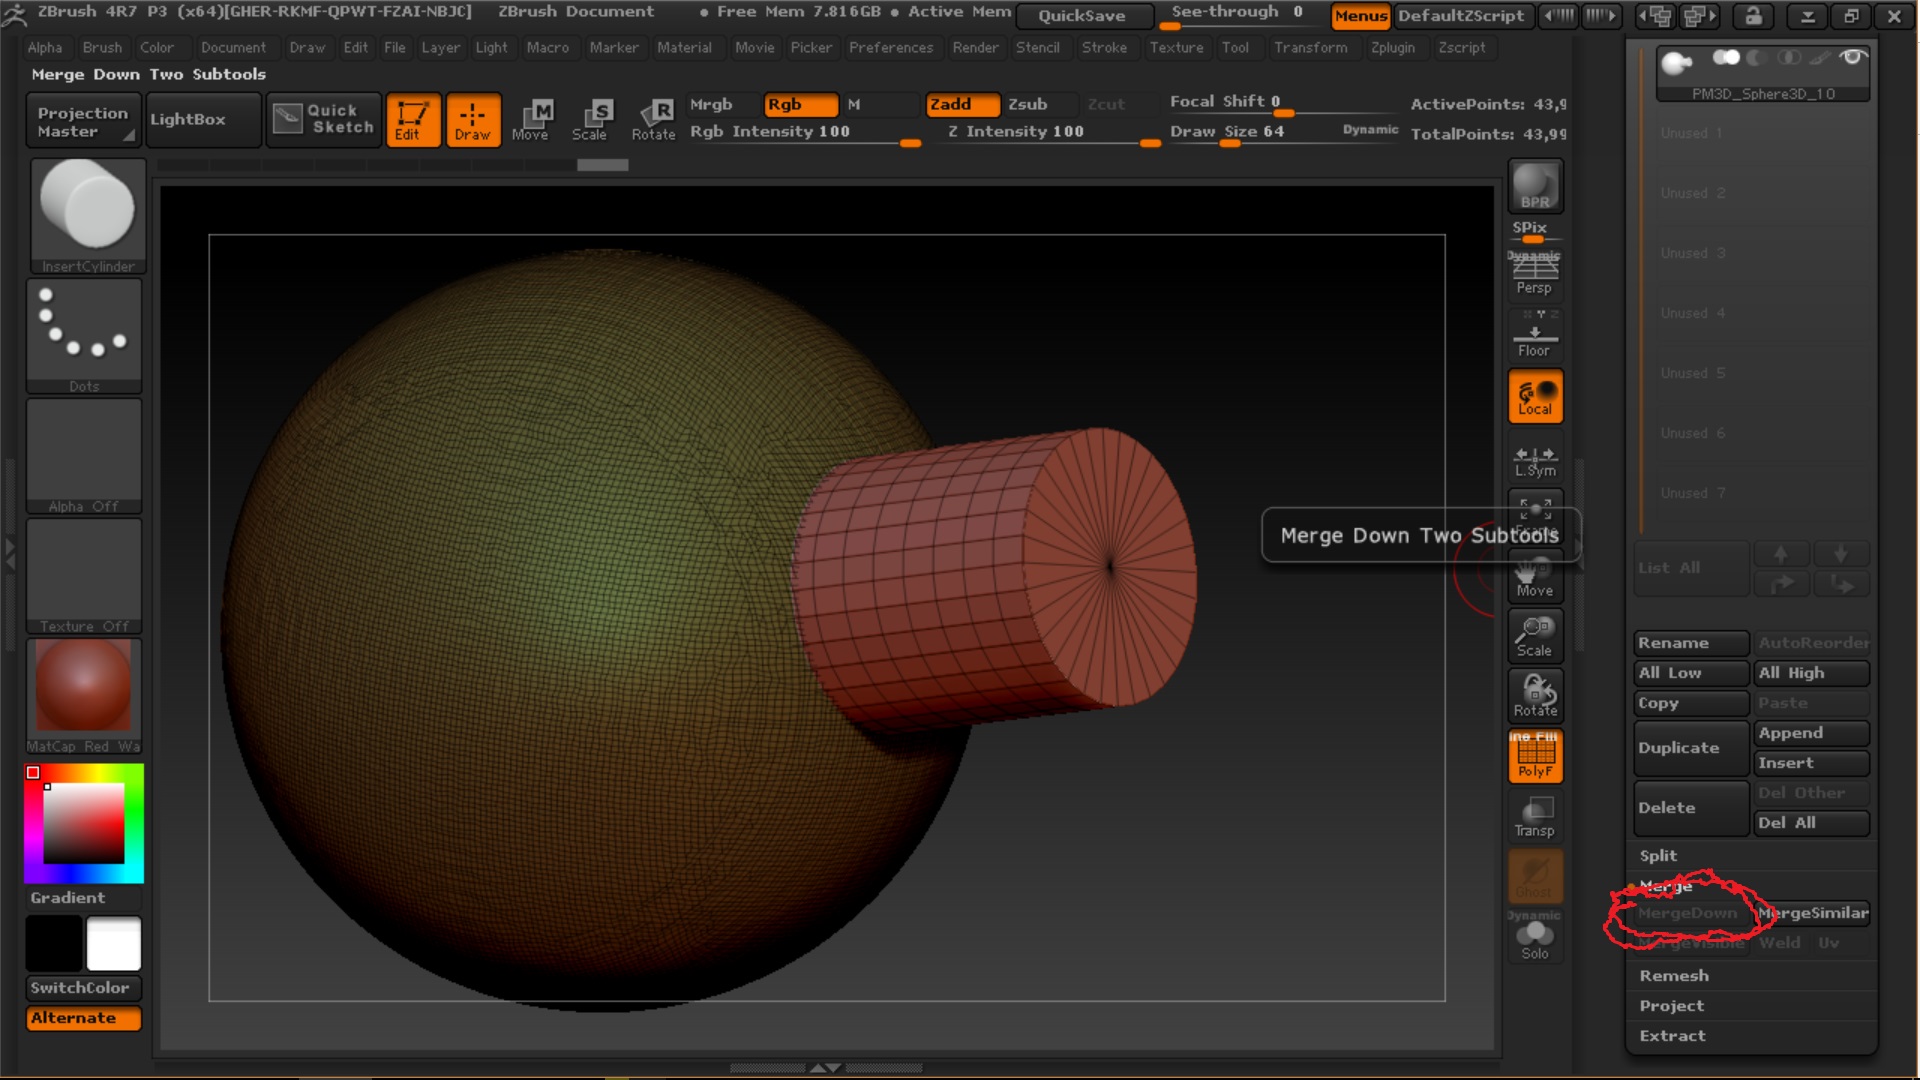Open the Zplugin menu
Image resolution: width=1920 pixels, height=1080 pixels.
(1392, 47)
